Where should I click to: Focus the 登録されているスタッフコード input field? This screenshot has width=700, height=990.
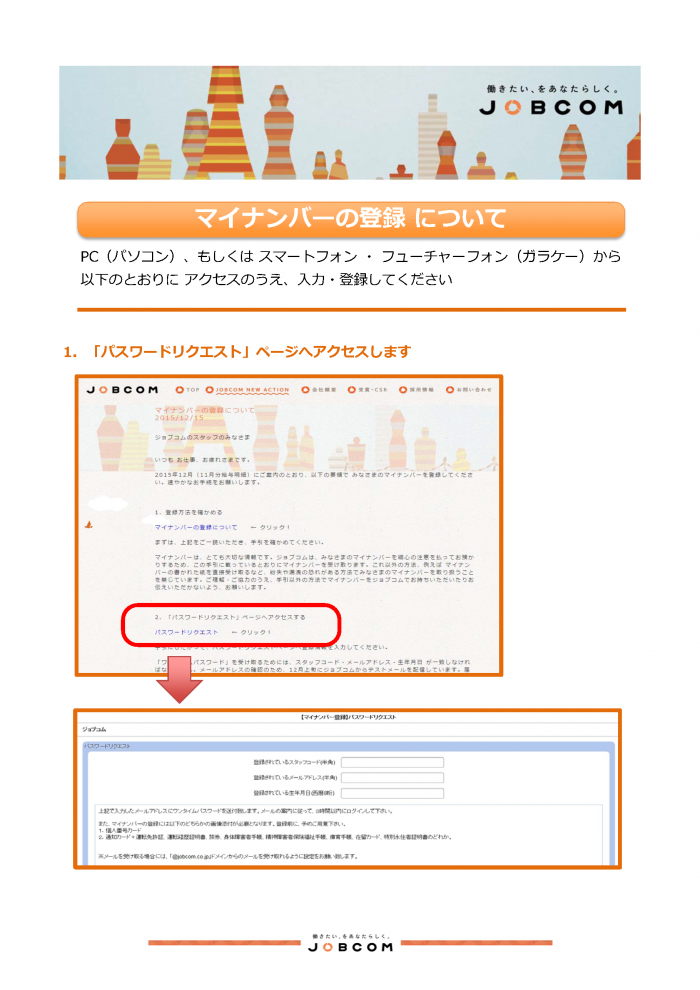coord(392,763)
